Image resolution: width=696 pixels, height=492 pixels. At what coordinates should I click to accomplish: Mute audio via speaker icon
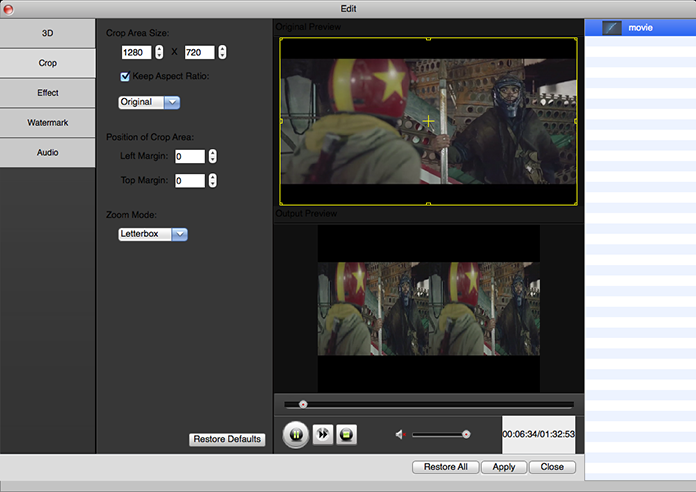[x=400, y=434]
